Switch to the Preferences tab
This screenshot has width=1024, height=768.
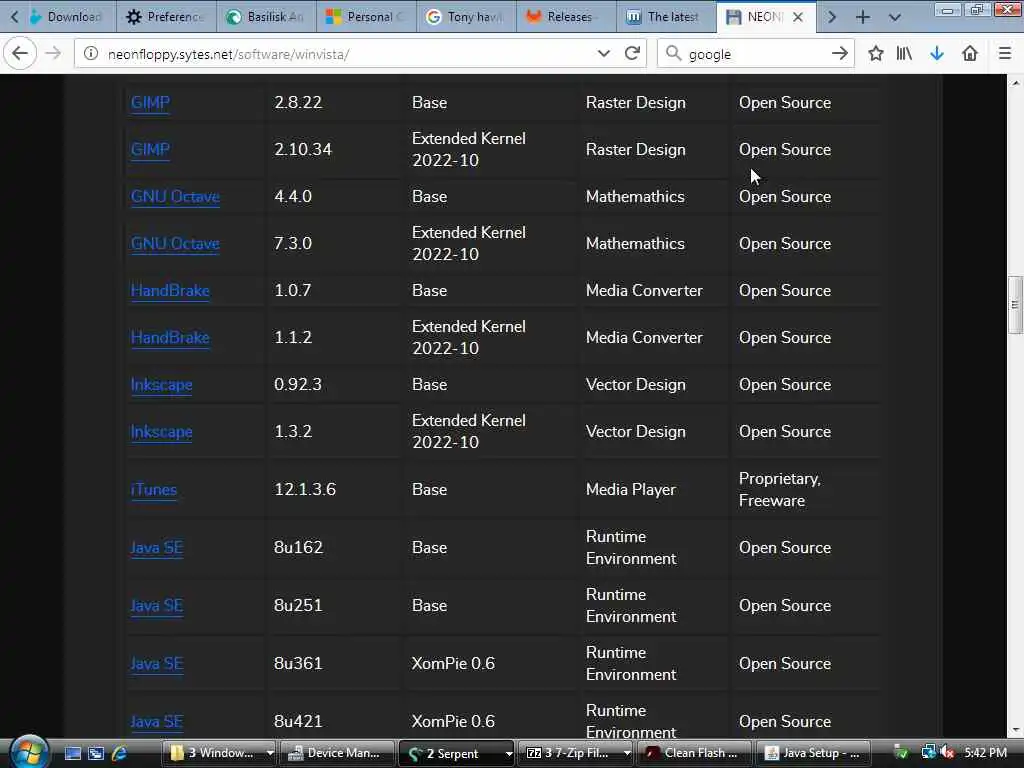[x=167, y=17]
